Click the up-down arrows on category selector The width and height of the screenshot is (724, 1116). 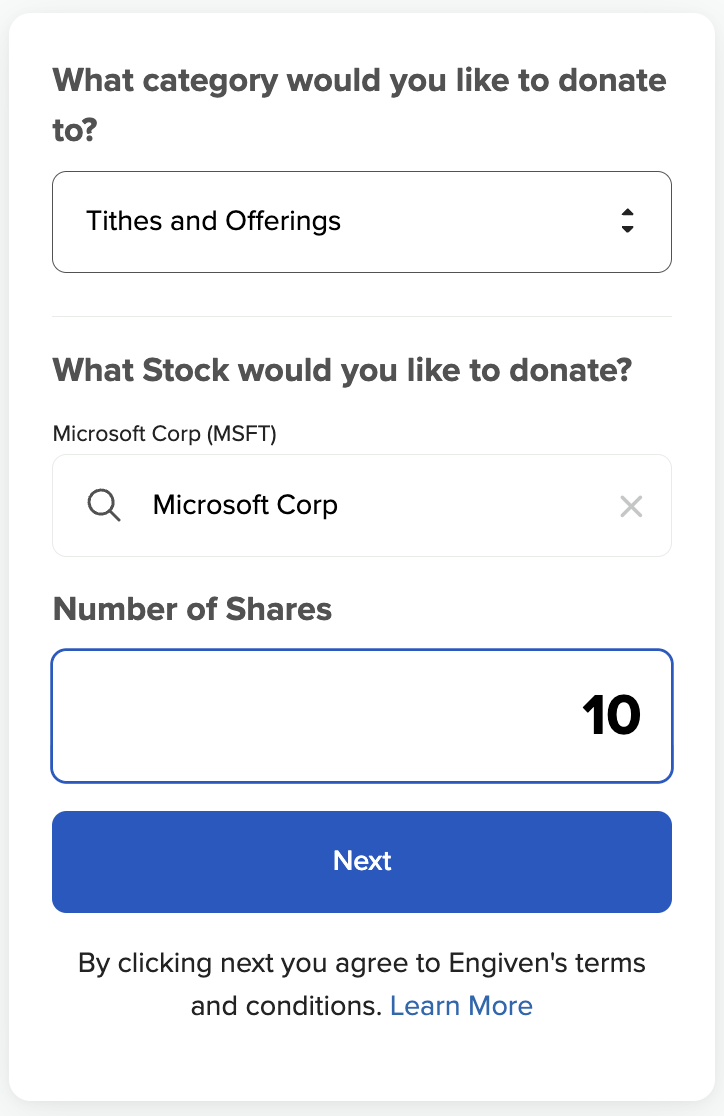[x=627, y=221]
